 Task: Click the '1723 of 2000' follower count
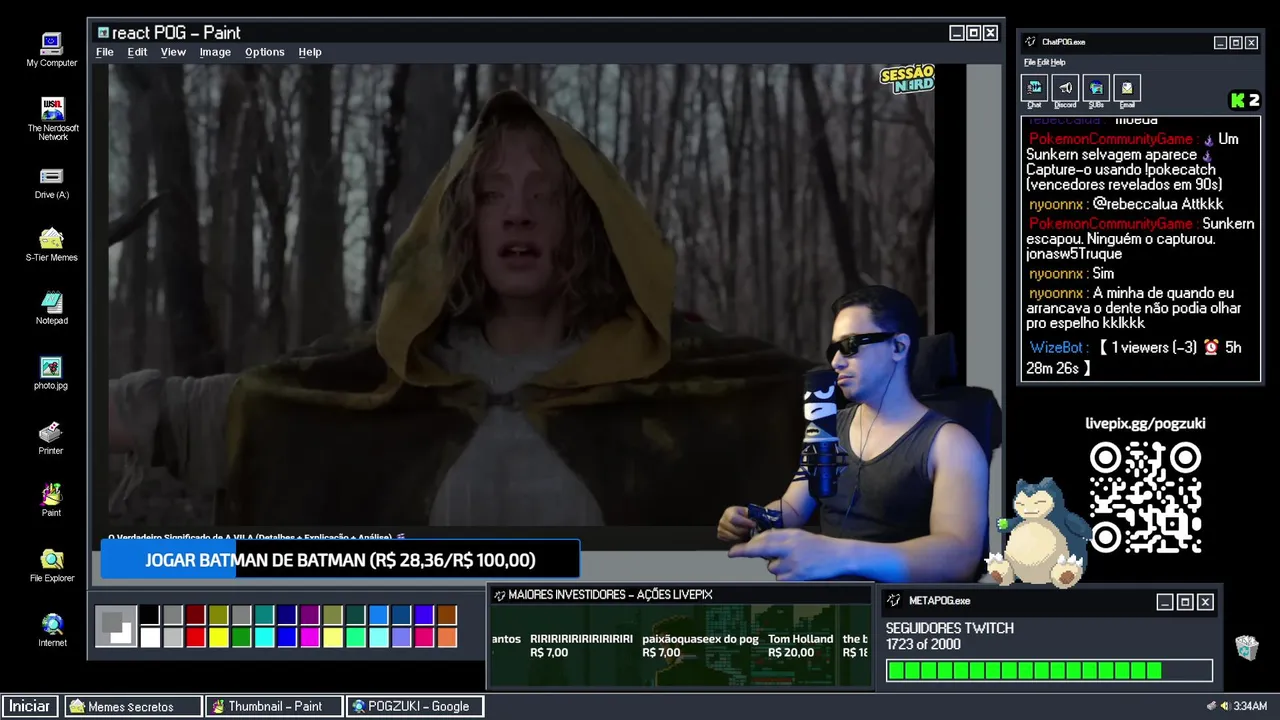(x=923, y=645)
